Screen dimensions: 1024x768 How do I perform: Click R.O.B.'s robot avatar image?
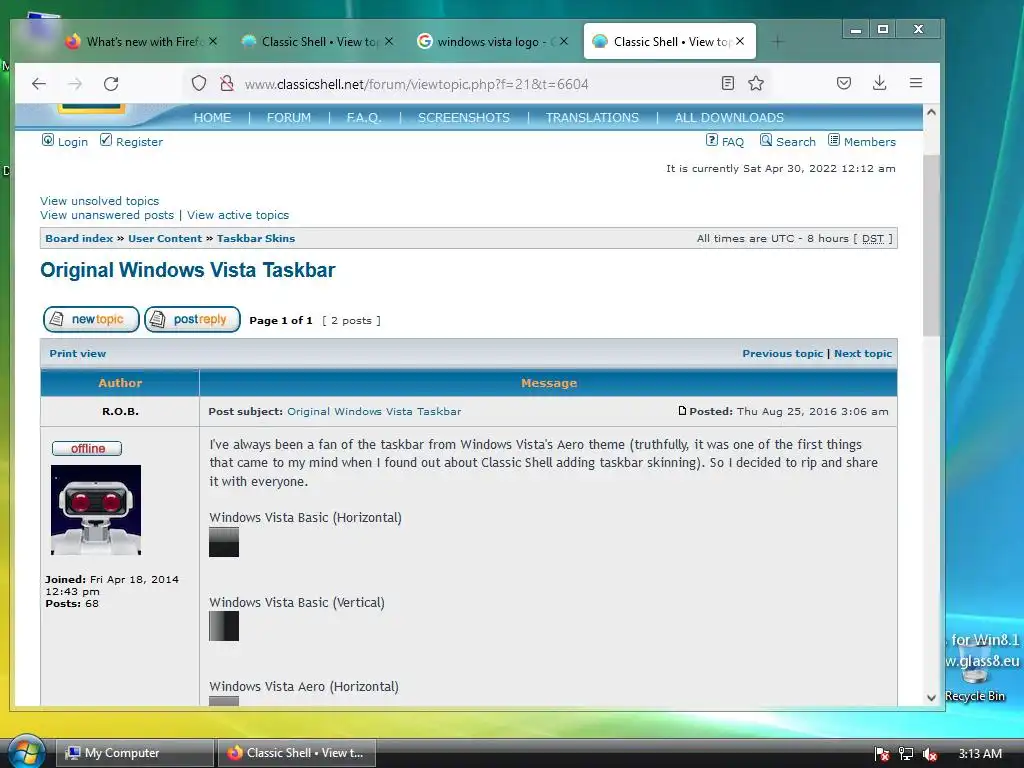coord(96,510)
